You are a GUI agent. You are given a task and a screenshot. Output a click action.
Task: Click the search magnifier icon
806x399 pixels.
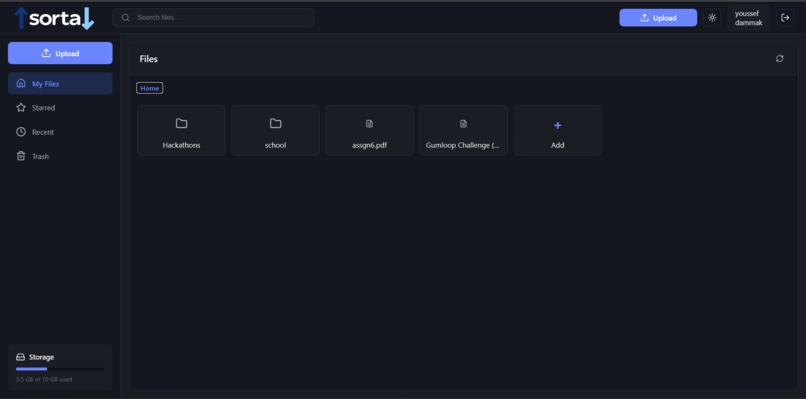[125, 17]
